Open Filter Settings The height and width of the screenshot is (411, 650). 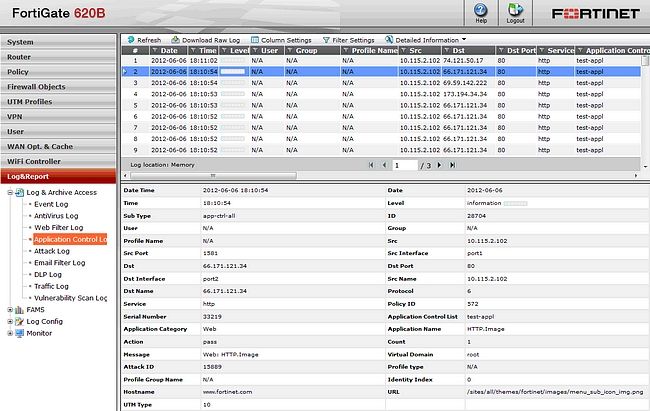click(348, 40)
